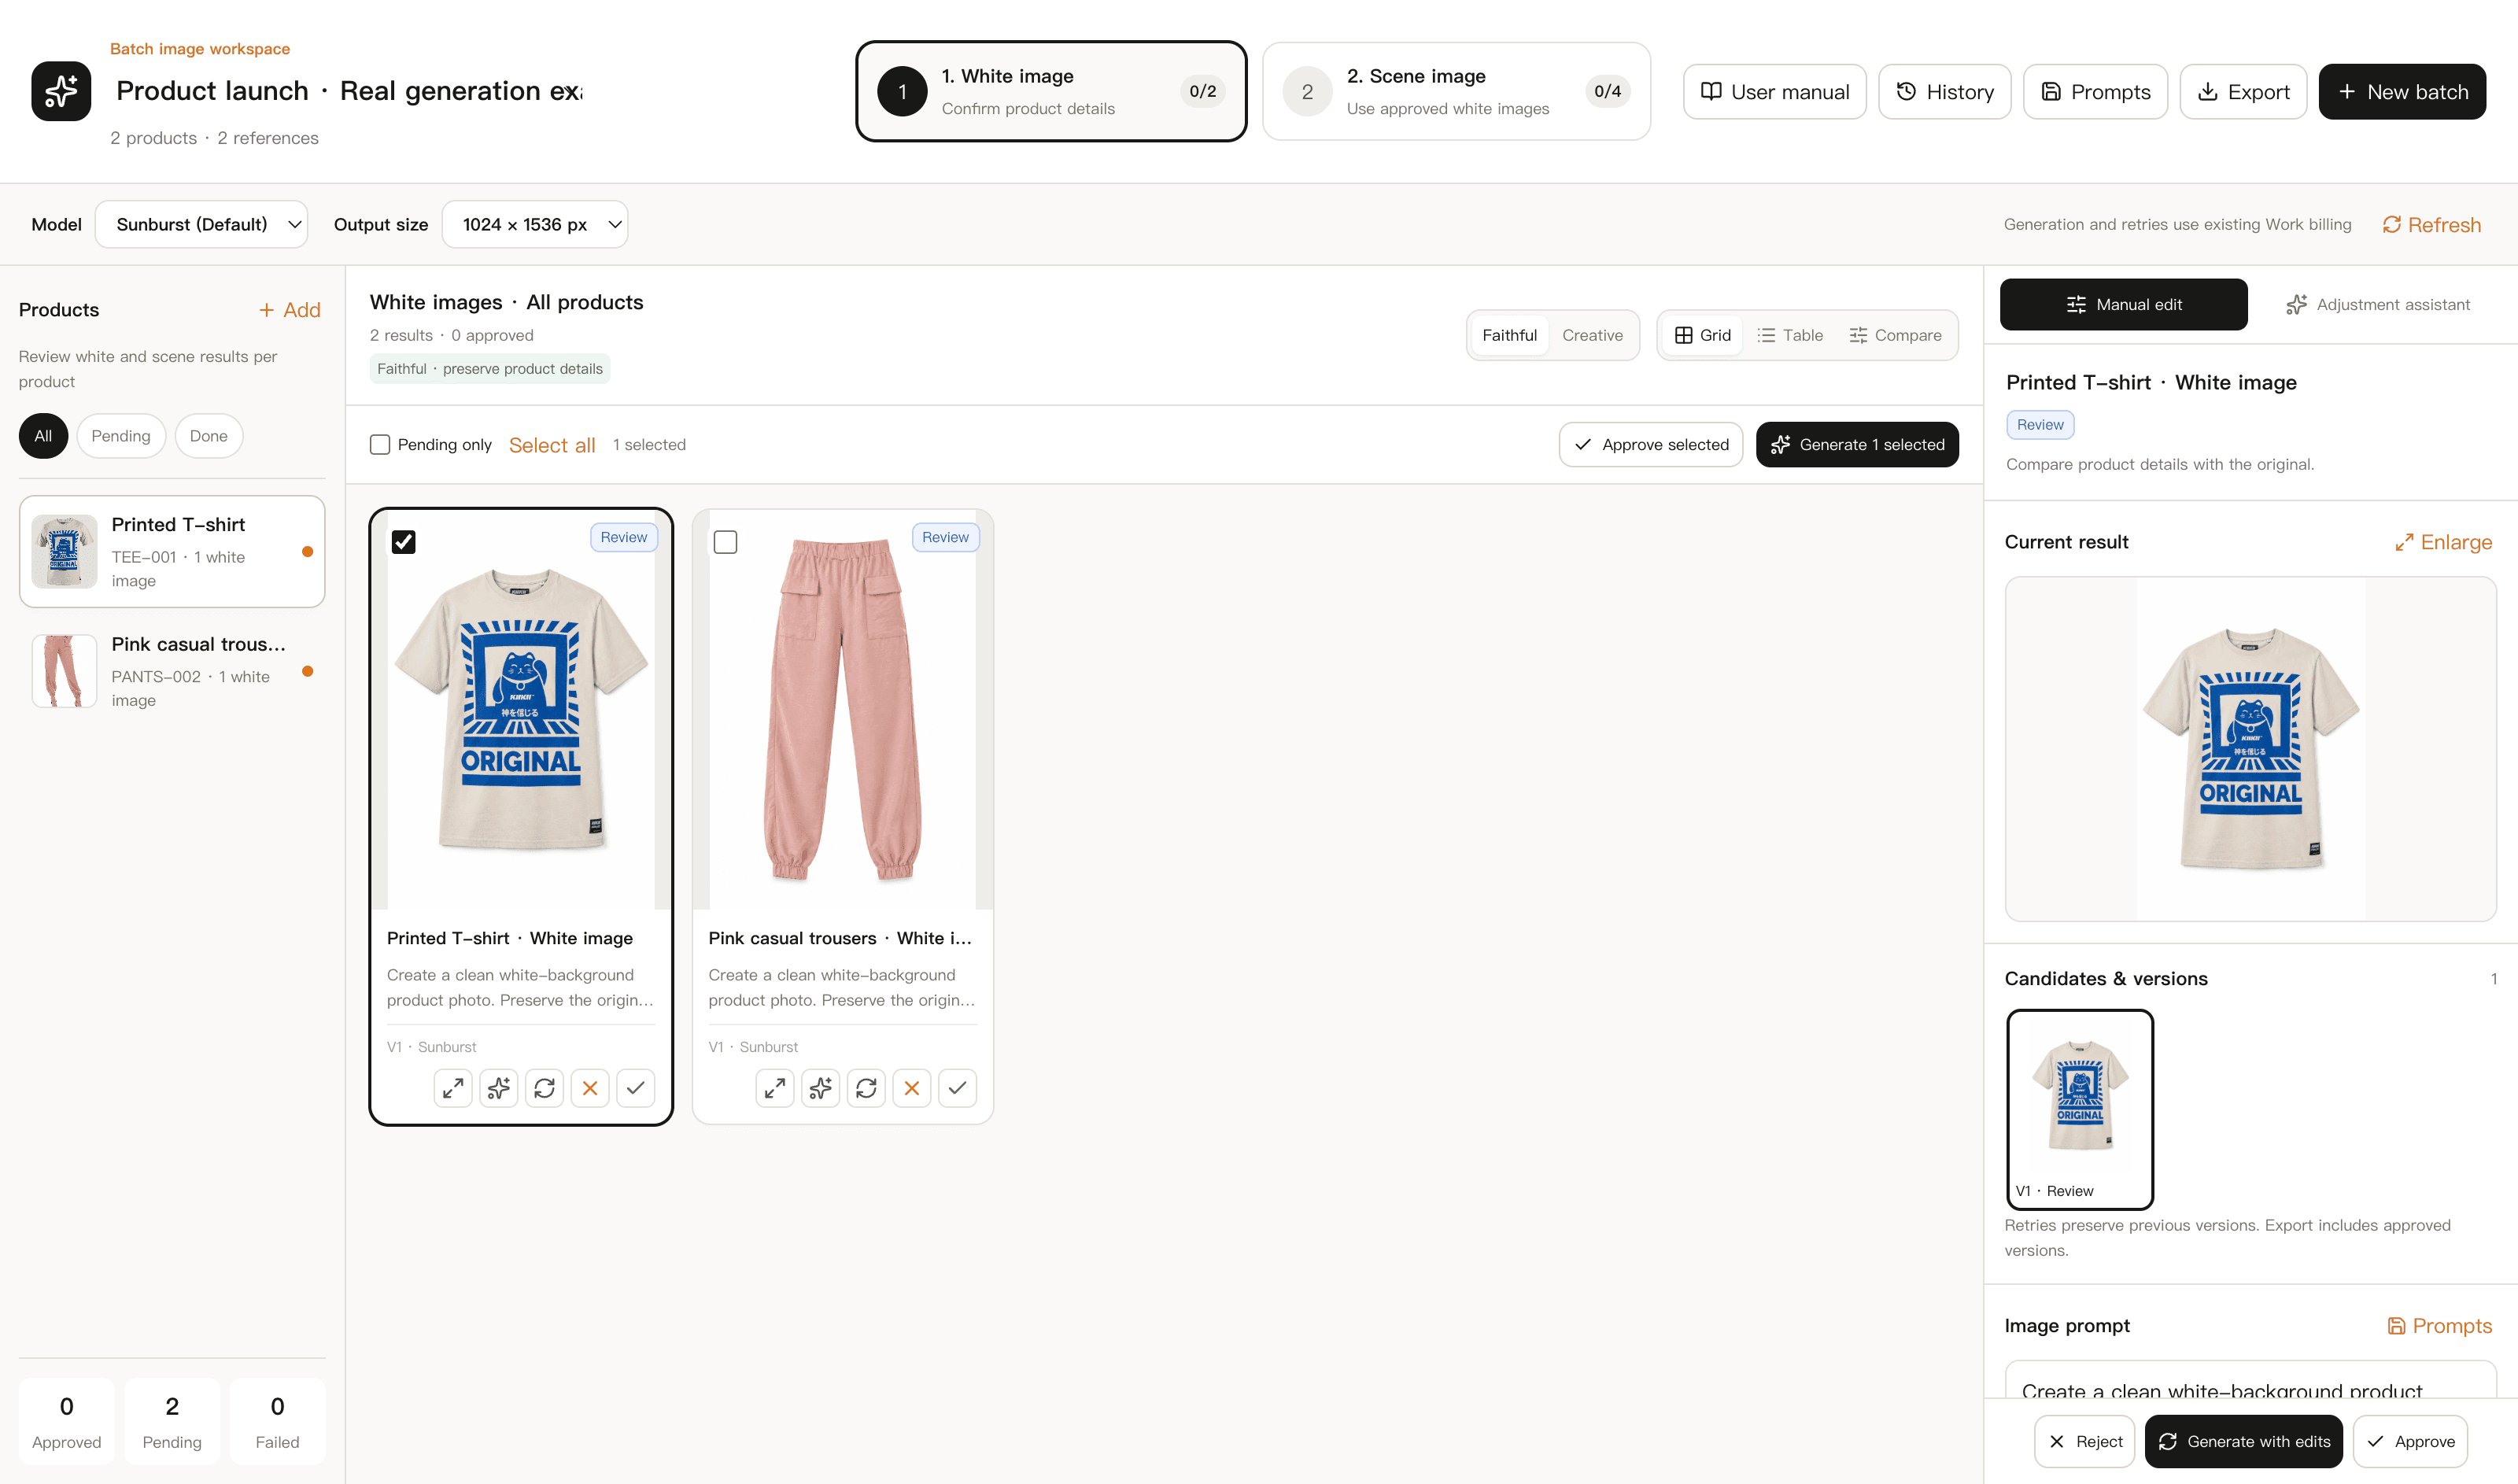Reject the Pink casual trousers card
Viewport: 2518px width, 1484px height.
click(x=912, y=1088)
